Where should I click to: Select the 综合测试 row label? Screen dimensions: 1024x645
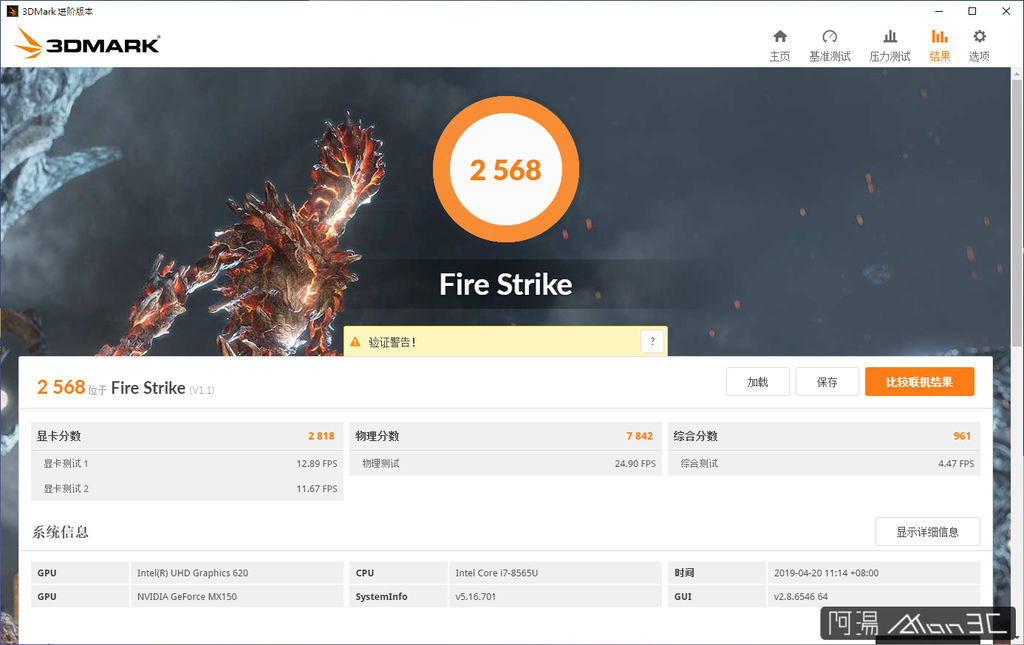tap(699, 464)
